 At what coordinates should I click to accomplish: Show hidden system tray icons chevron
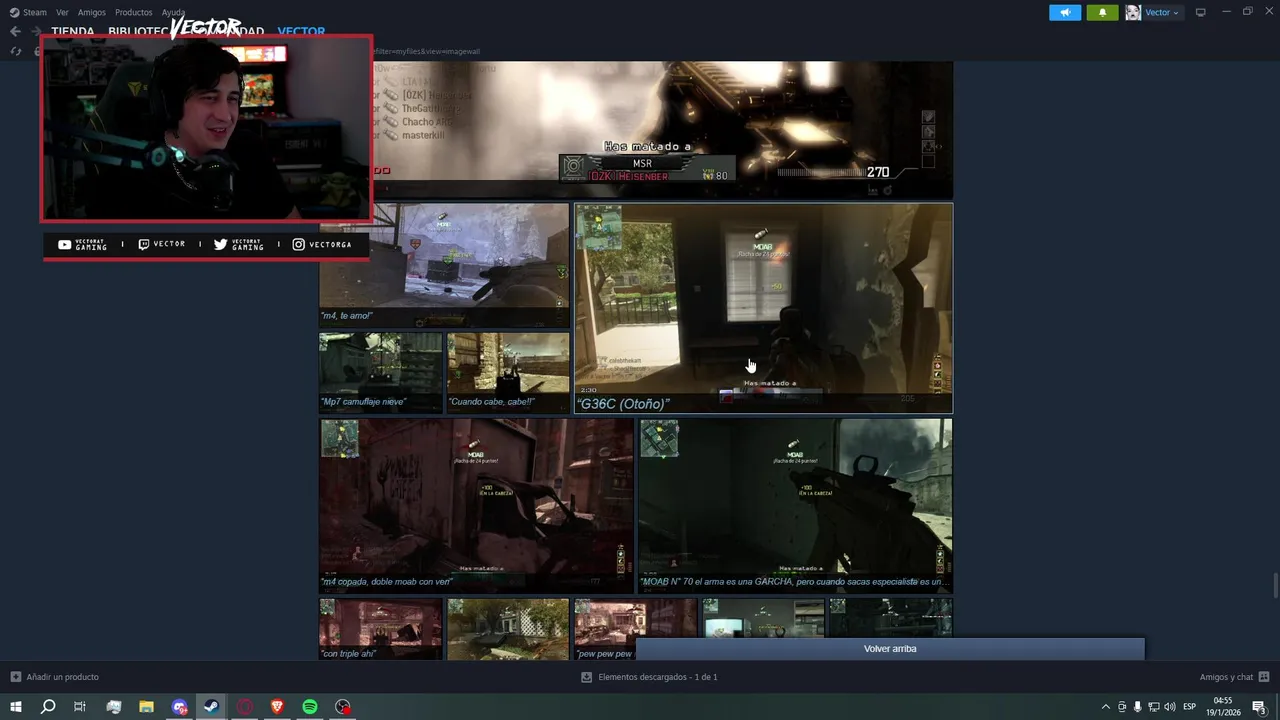1105,707
